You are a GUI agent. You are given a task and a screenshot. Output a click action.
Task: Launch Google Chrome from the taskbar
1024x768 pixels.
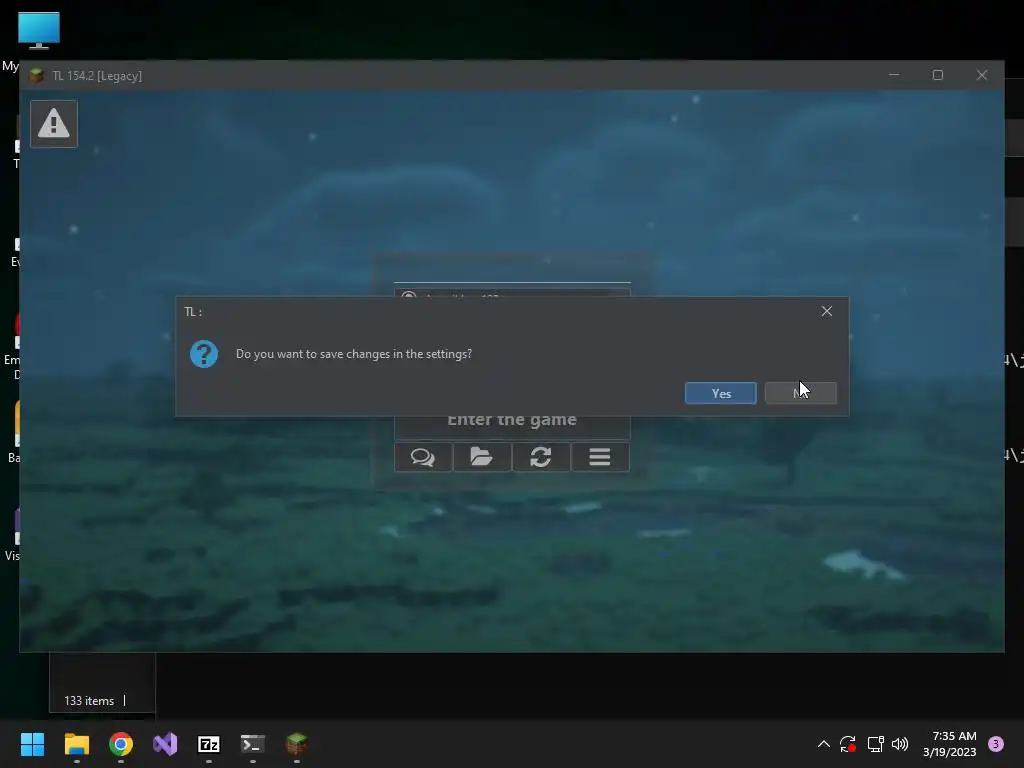[x=121, y=744]
